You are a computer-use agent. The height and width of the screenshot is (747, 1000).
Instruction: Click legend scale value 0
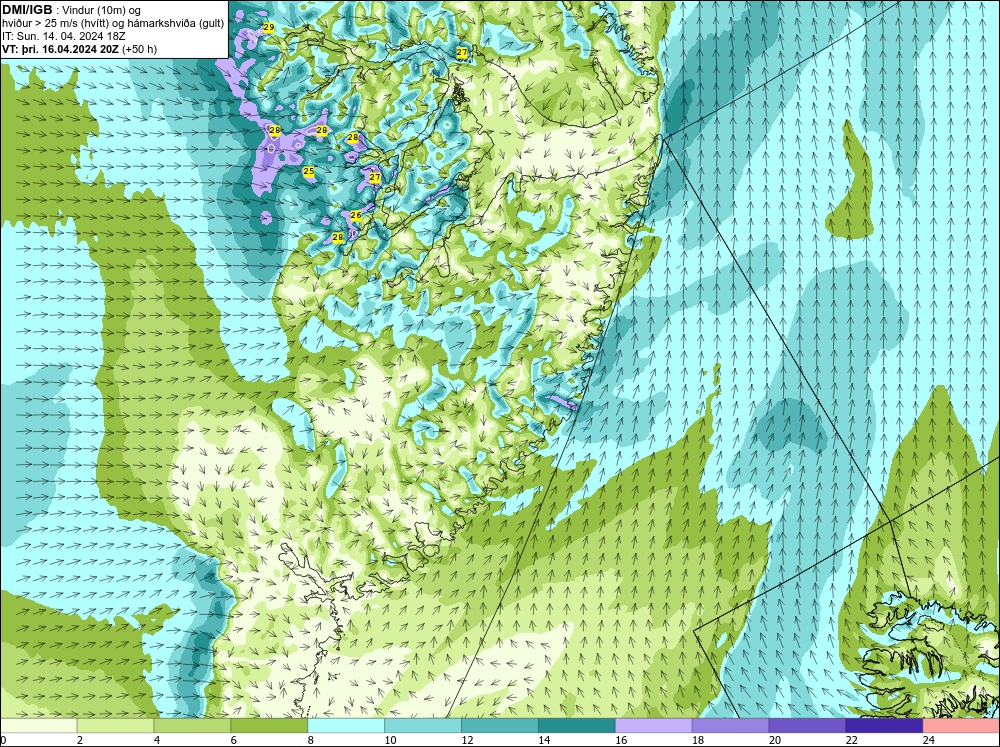[3, 740]
